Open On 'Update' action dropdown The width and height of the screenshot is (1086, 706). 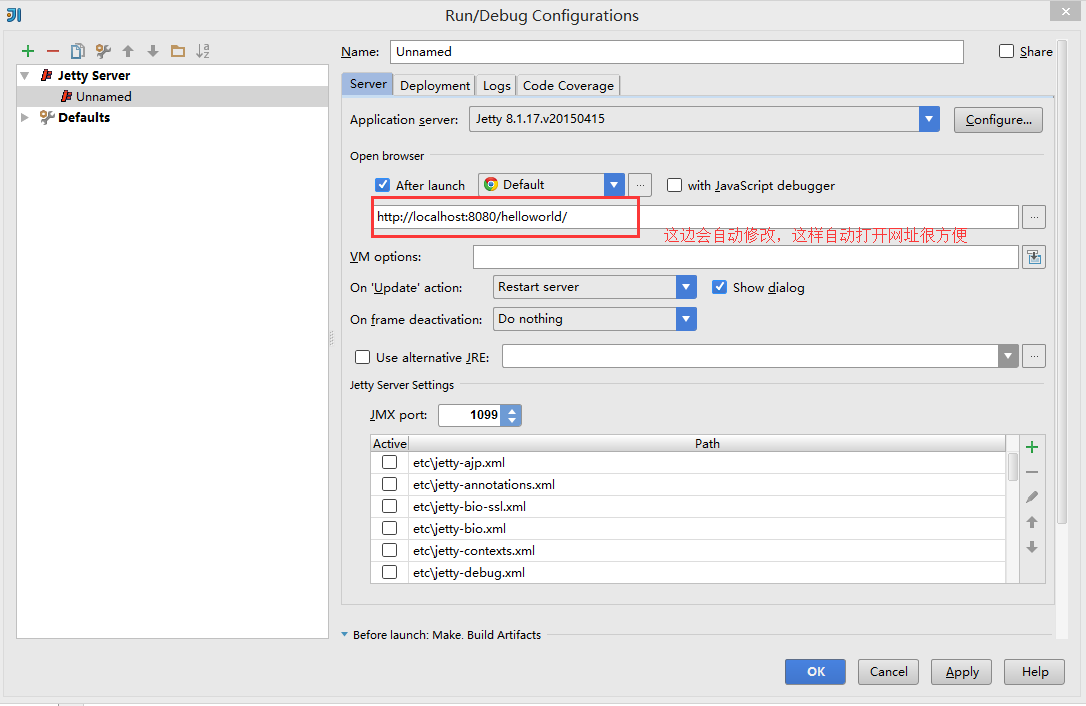(x=686, y=287)
